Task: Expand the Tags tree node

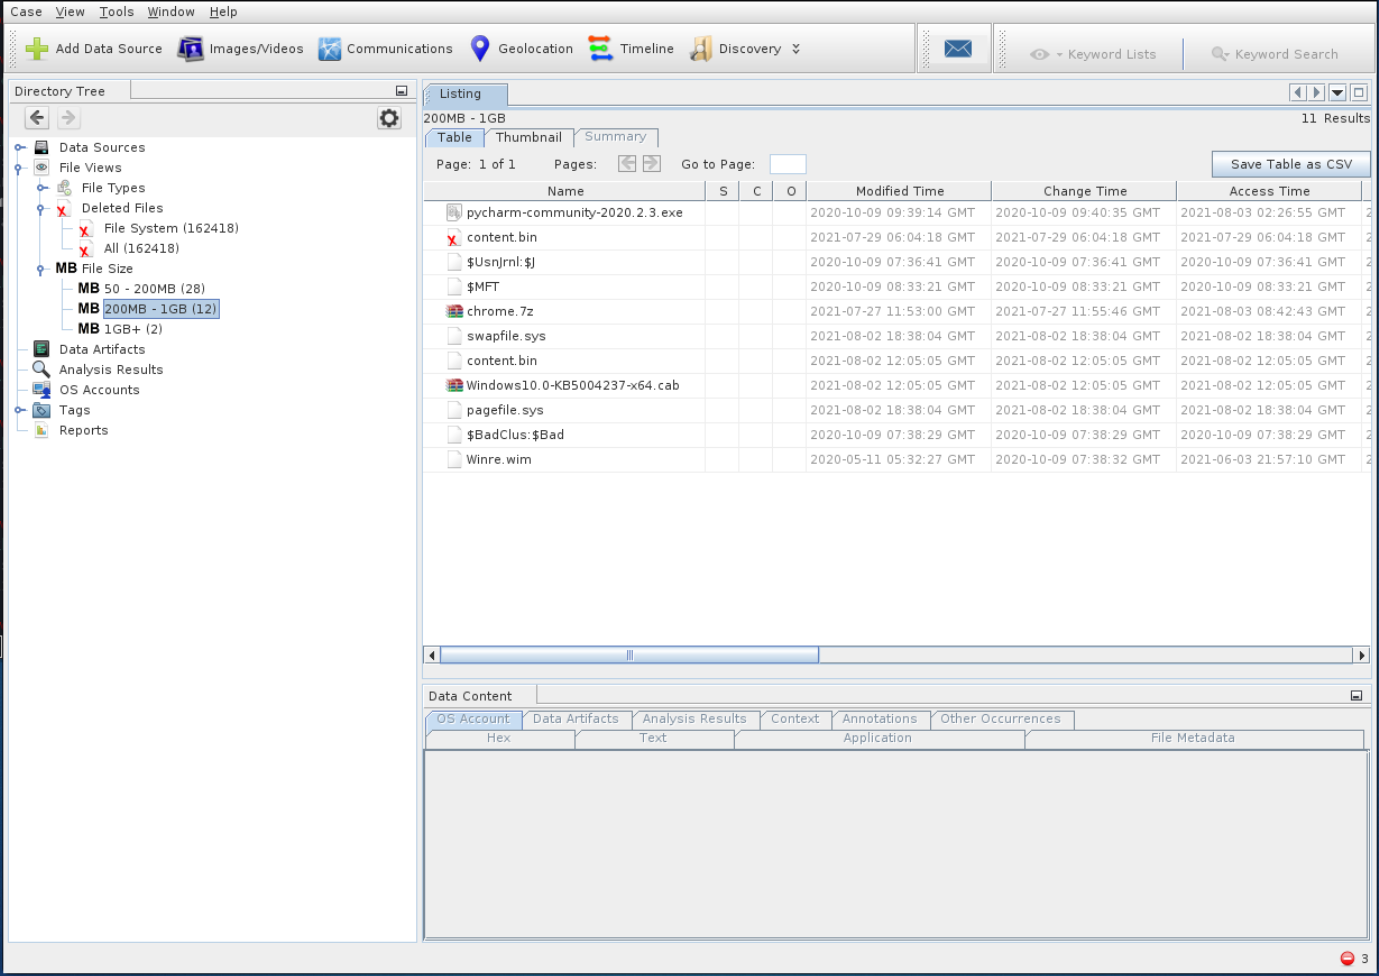Action: click(x=19, y=410)
